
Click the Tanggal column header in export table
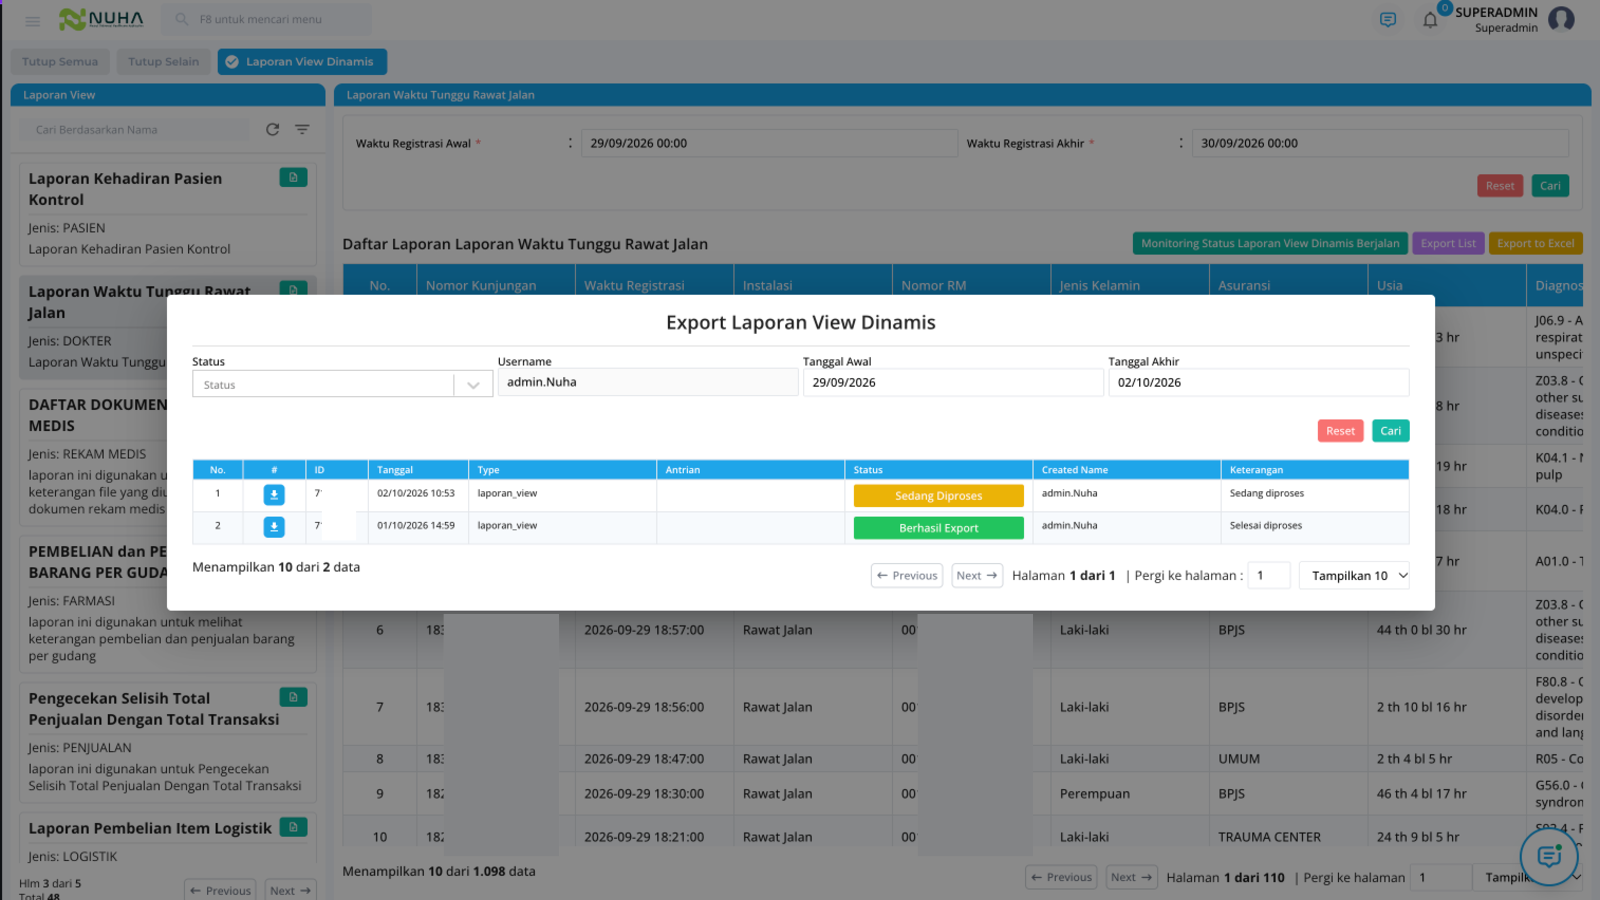418,470
